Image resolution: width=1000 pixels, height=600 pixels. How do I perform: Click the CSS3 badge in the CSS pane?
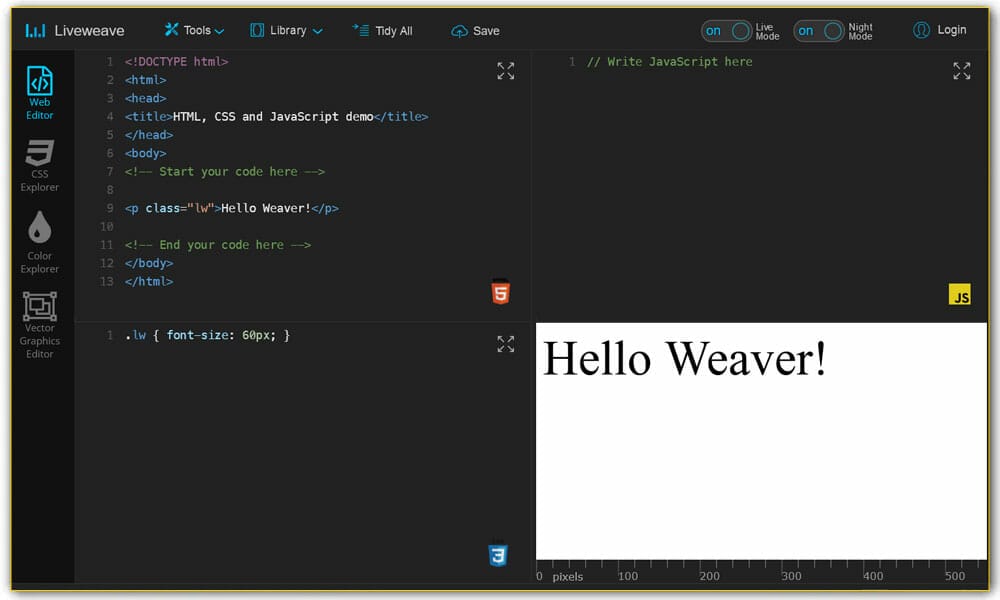pyautogui.click(x=500, y=556)
